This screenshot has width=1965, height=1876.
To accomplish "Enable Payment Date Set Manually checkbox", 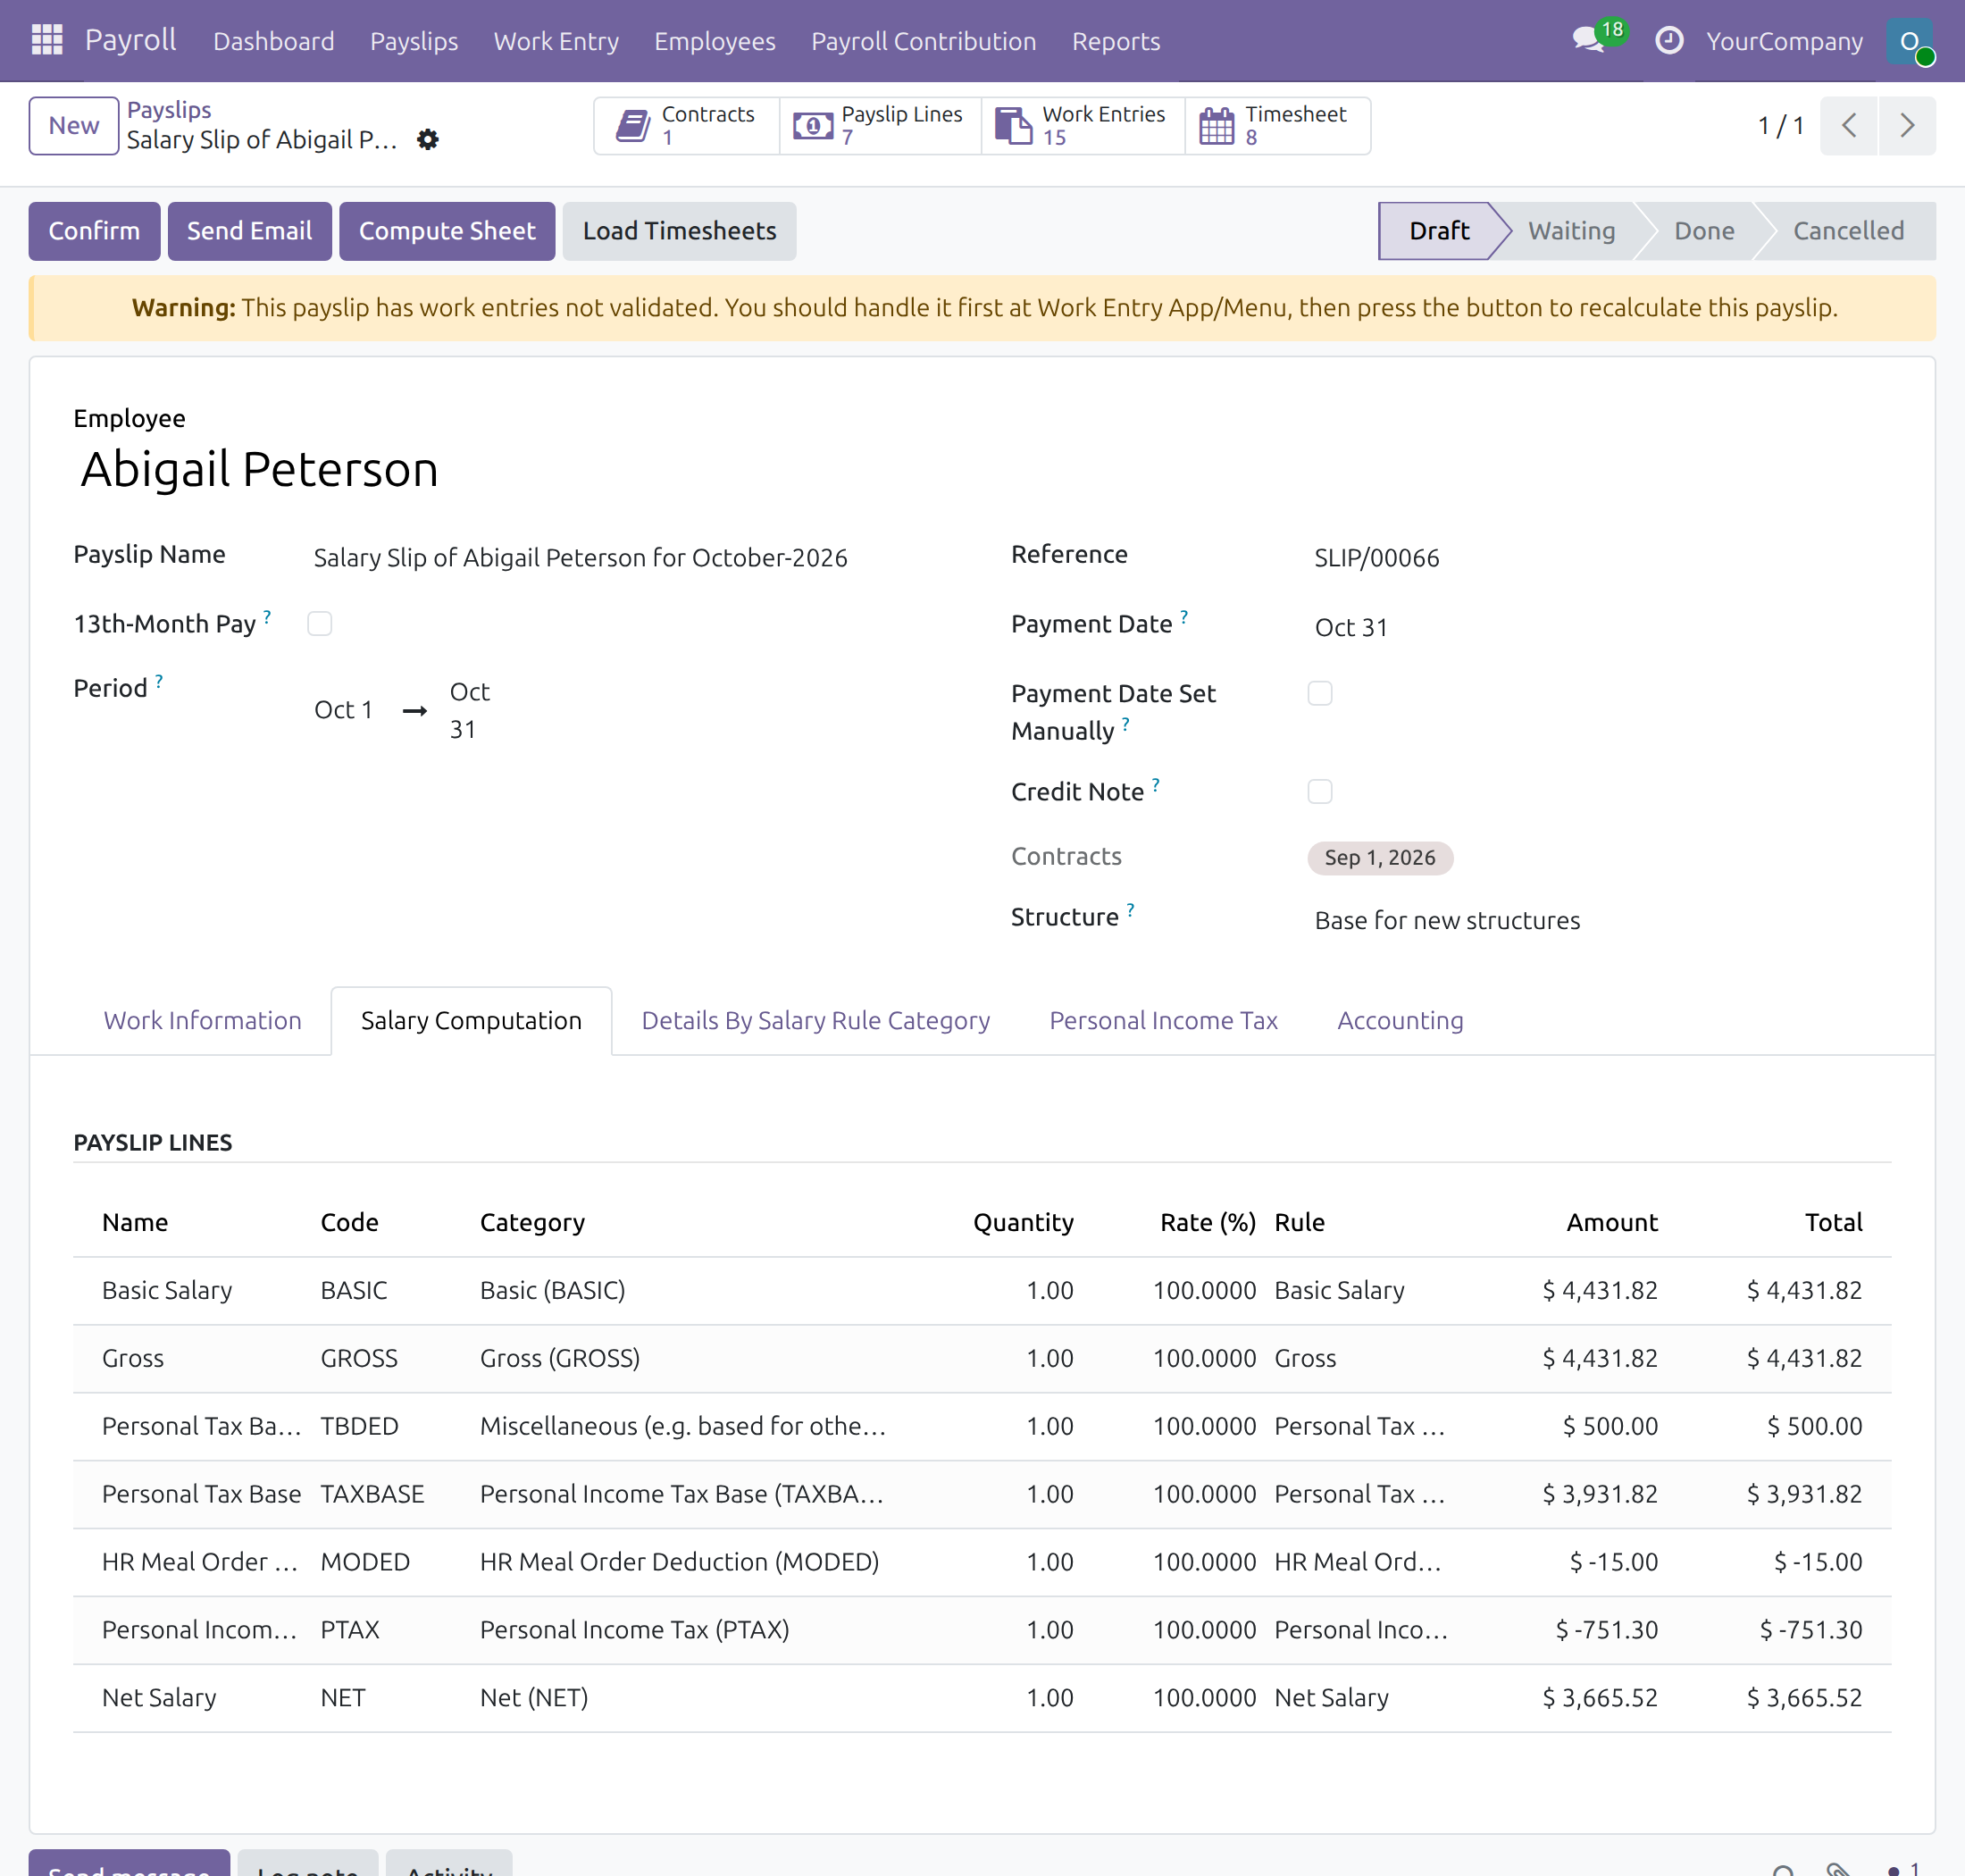I will click(x=1320, y=693).
